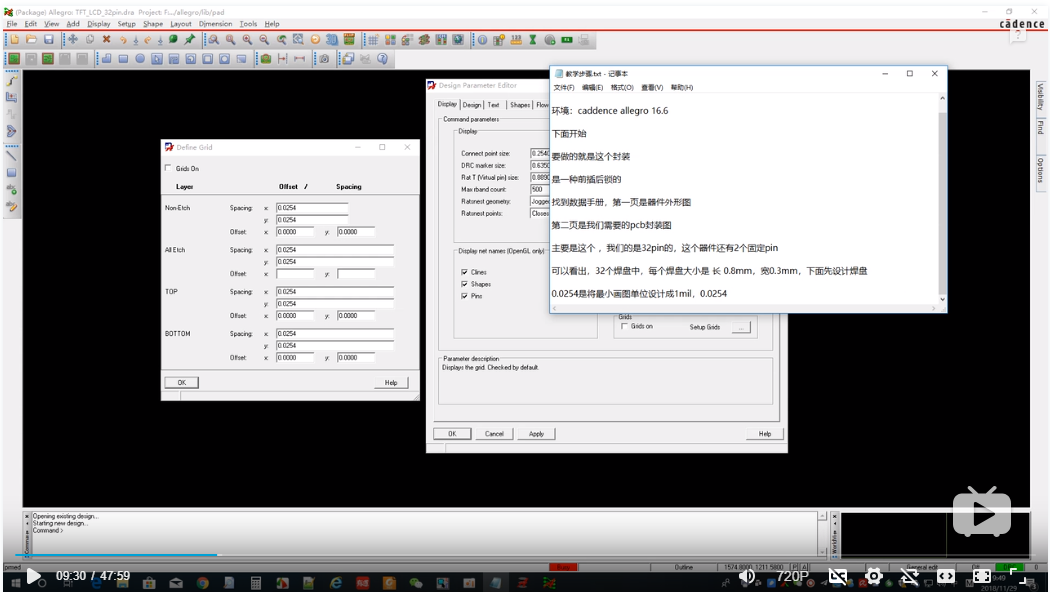The height and width of the screenshot is (592, 1050).
Task: Switch to the Text tab
Action: pos(494,104)
